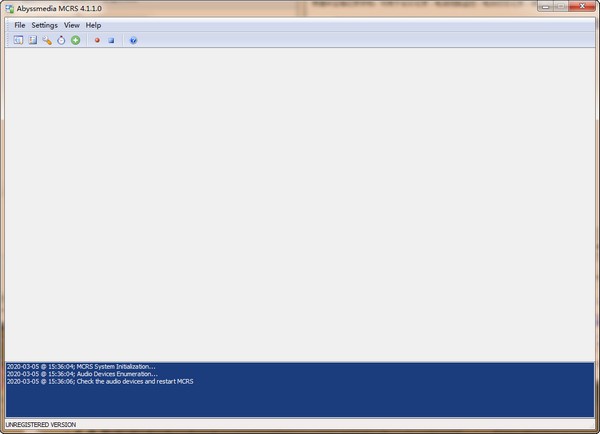Open settings via the wrench toolbar icon
Screen dimensions: 600x434
[46, 40]
